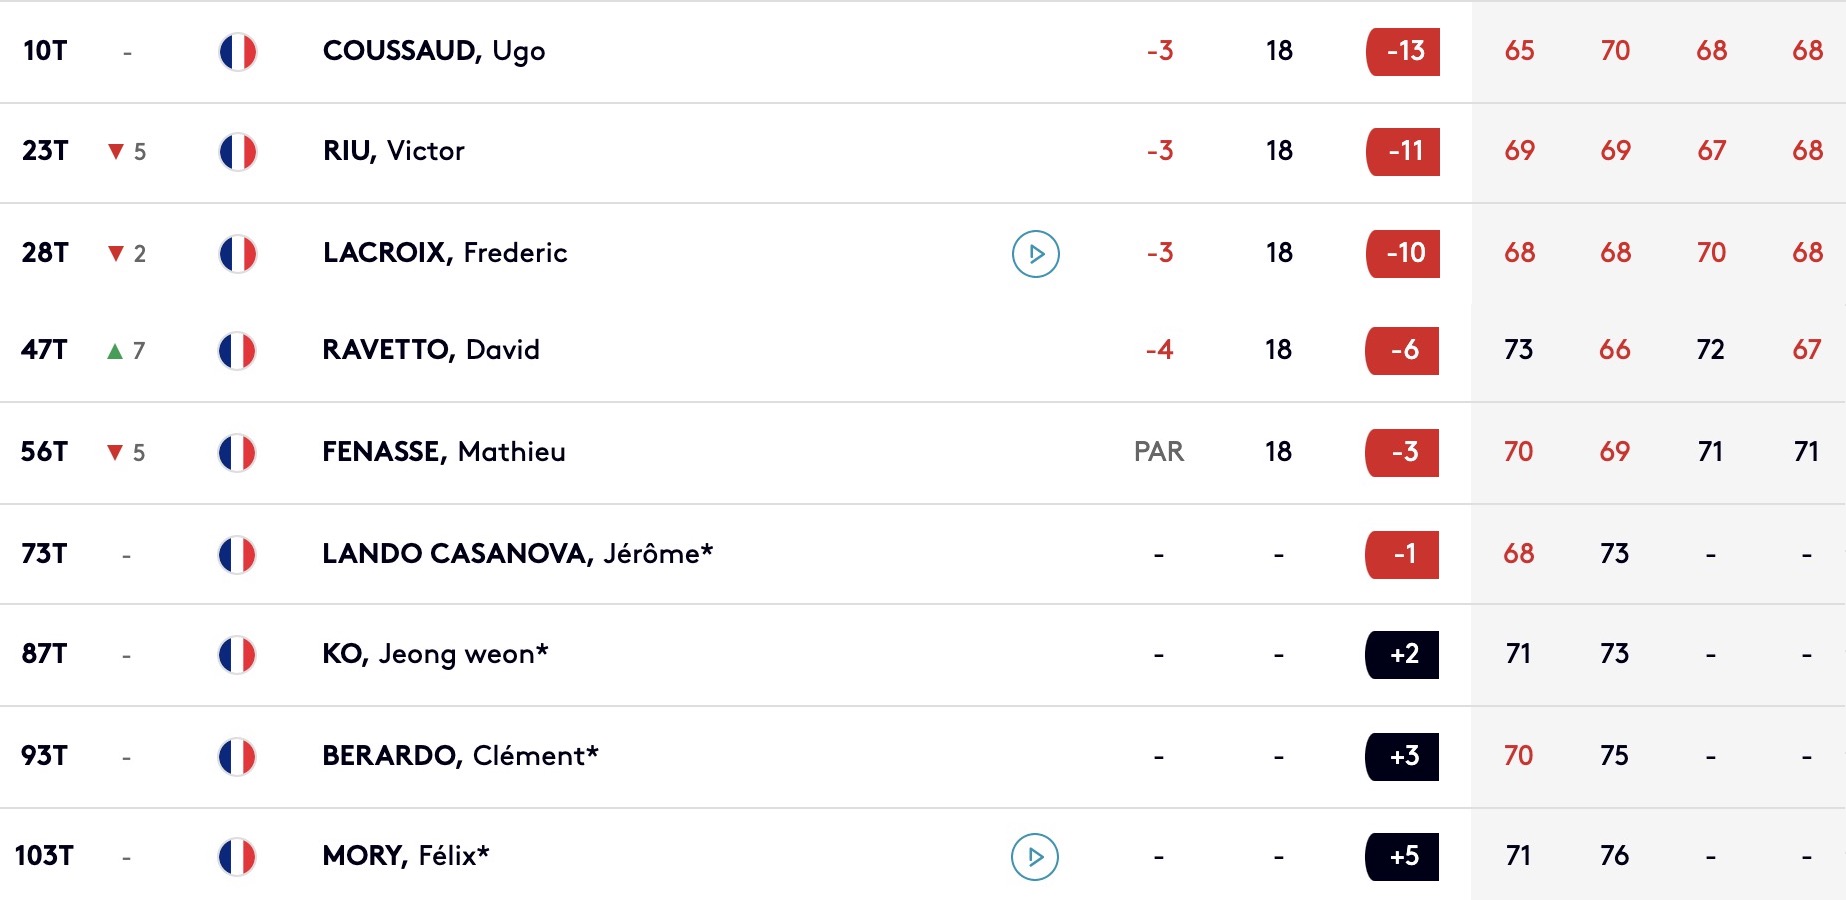1846x900 pixels.
Task: Click France flag icon beside RIU, Victor
Action: [238, 152]
